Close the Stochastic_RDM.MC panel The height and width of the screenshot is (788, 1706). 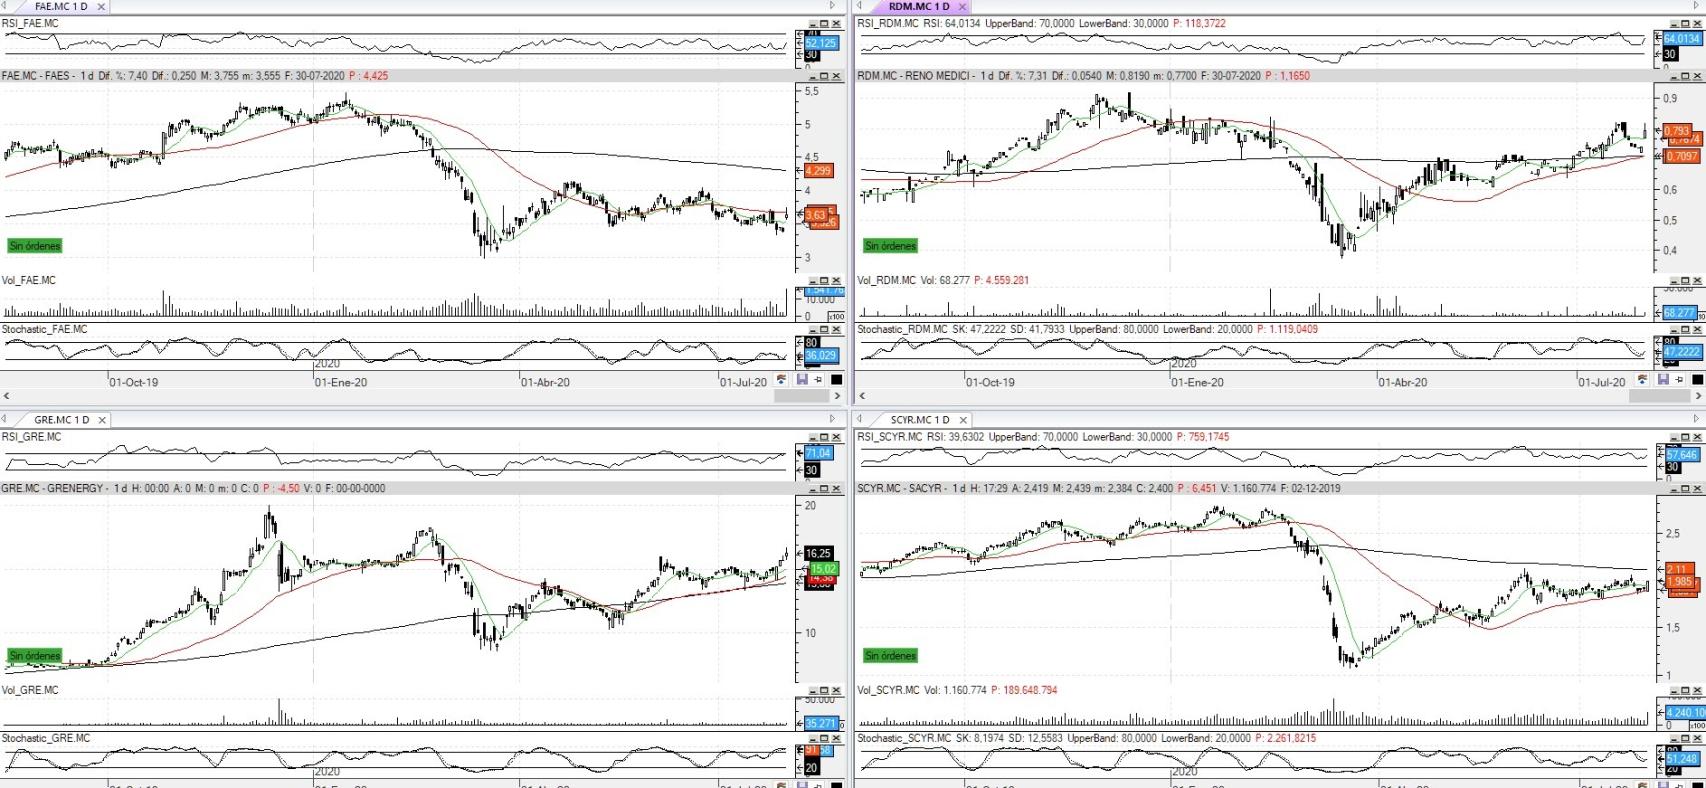1698,329
